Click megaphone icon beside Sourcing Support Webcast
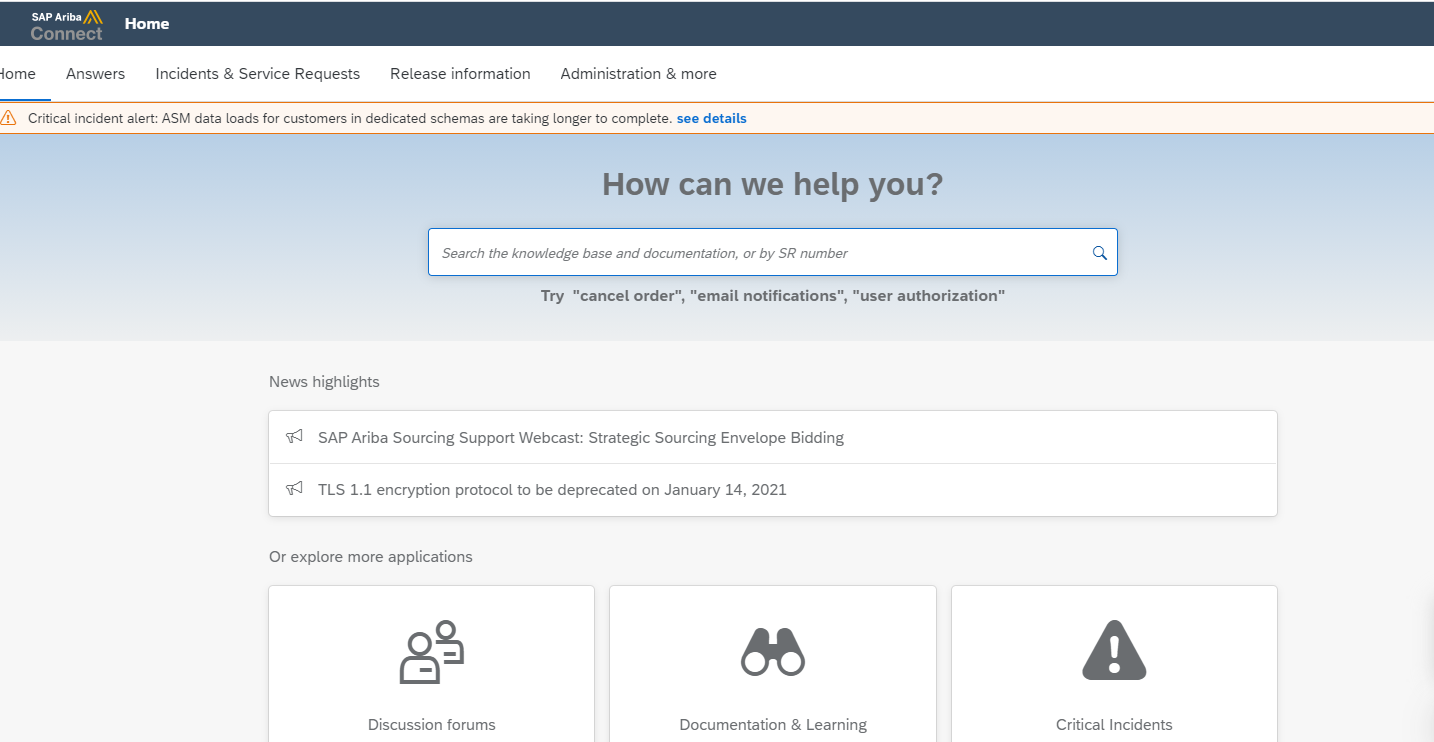 pyautogui.click(x=294, y=437)
